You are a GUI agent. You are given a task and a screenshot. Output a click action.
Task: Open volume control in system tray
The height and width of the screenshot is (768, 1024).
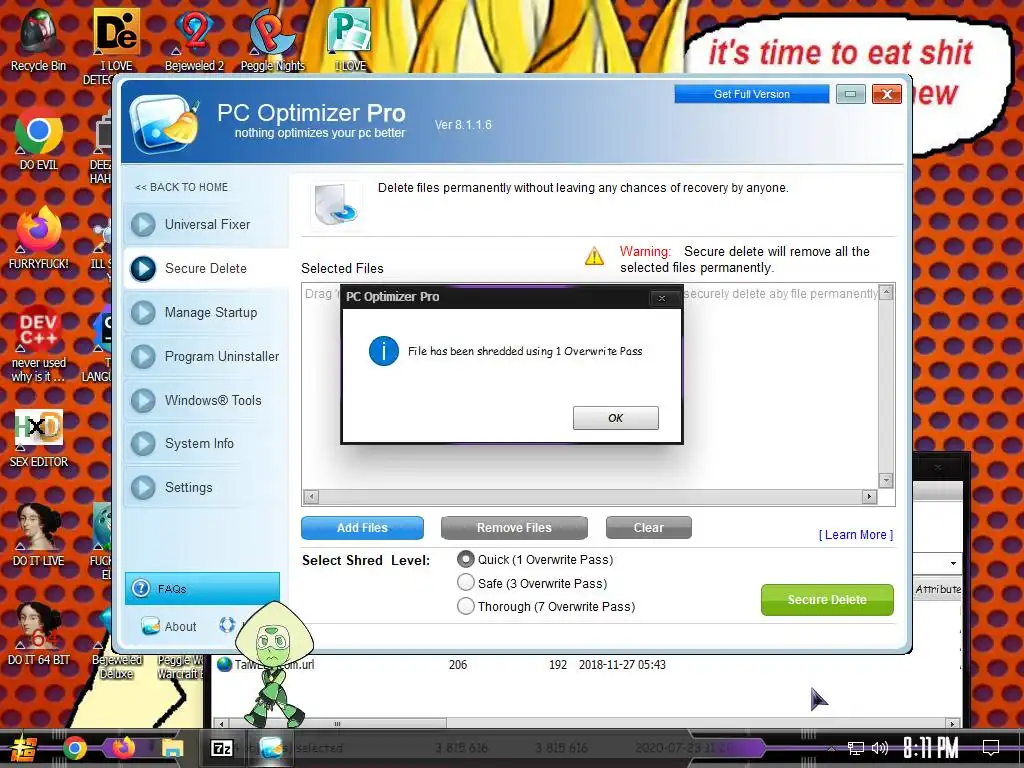point(880,748)
